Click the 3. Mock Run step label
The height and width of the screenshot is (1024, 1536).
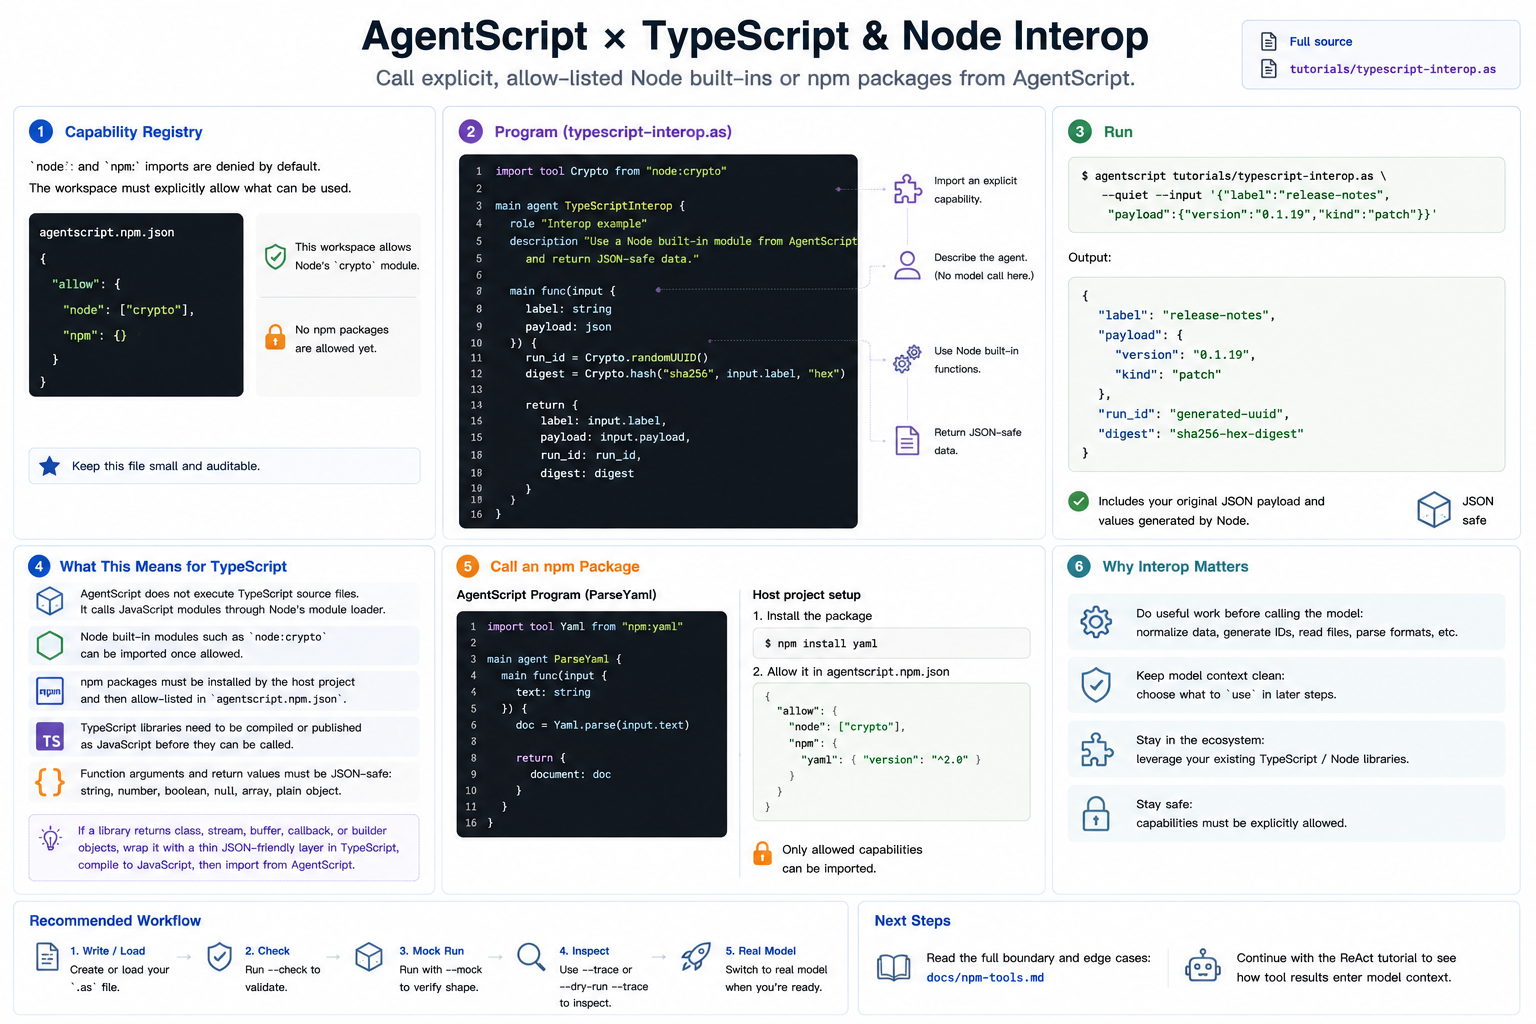tap(431, 951)
